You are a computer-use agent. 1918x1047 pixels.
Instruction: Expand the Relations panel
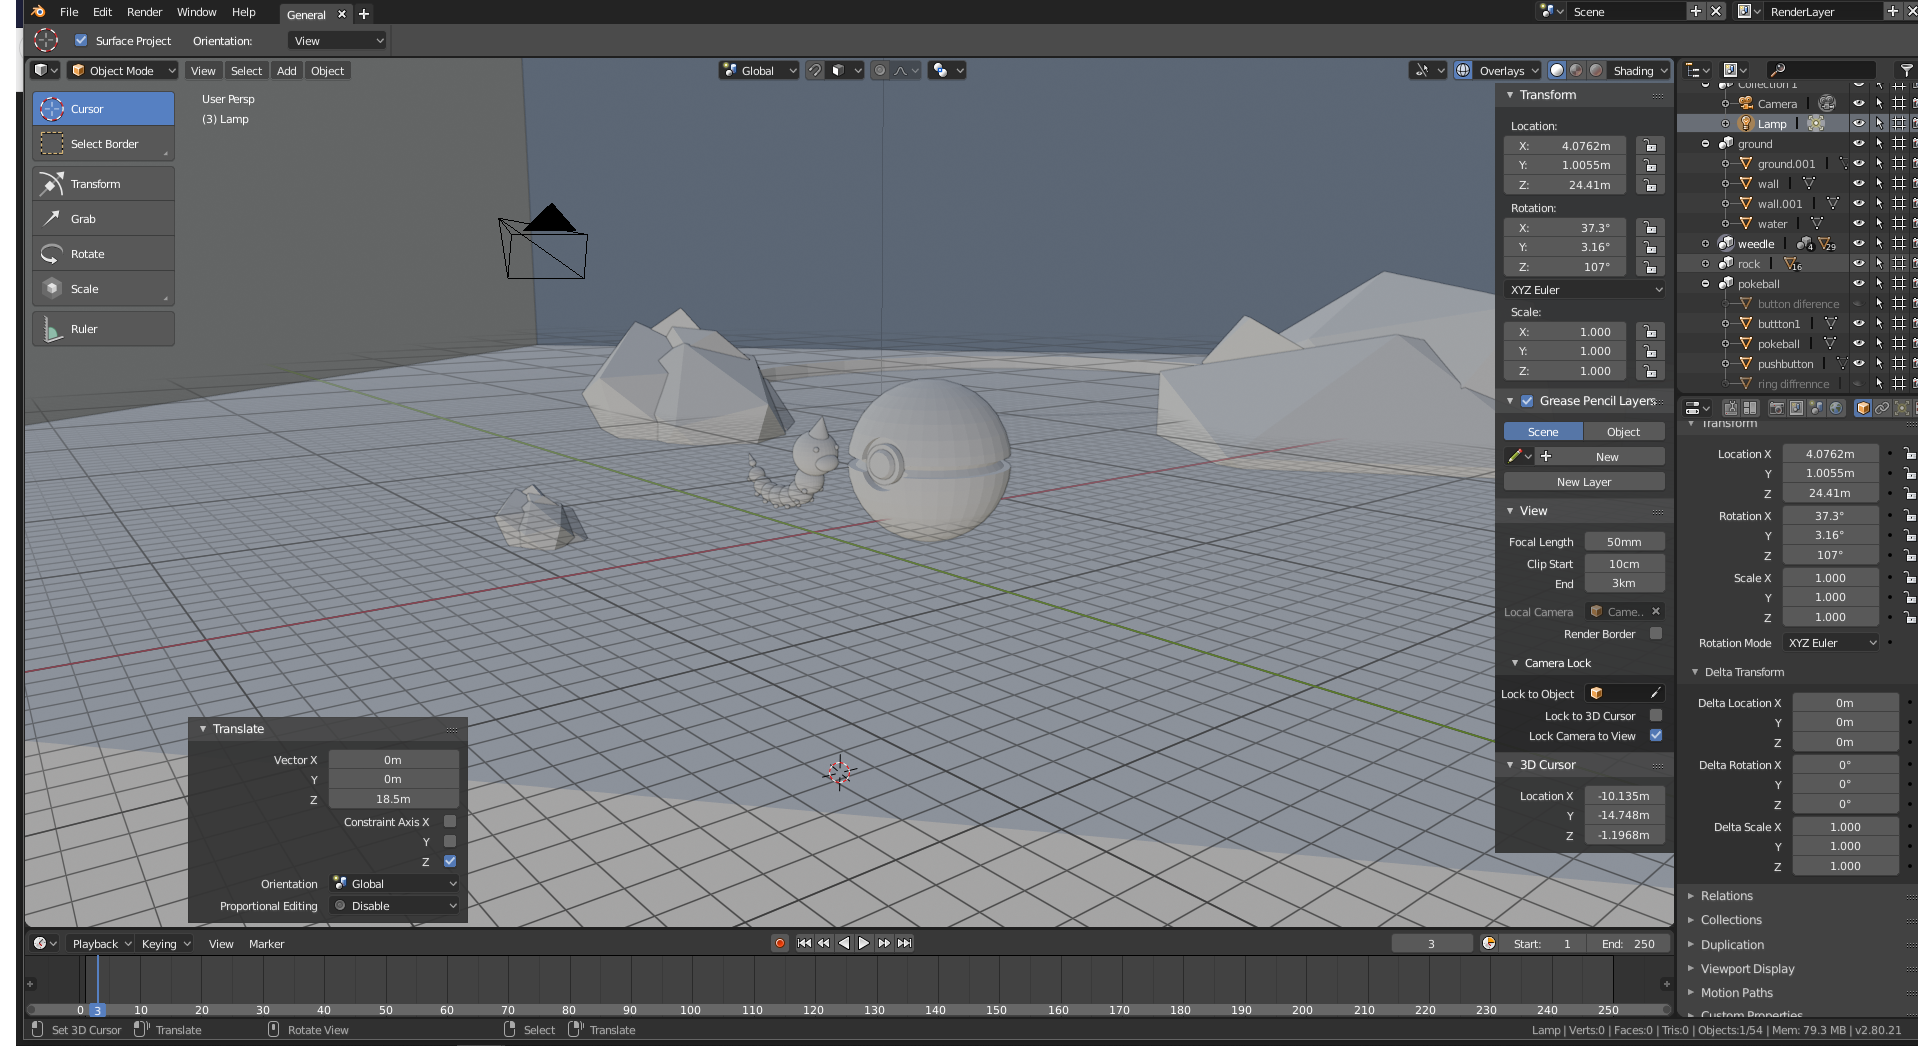(1726, 896)
